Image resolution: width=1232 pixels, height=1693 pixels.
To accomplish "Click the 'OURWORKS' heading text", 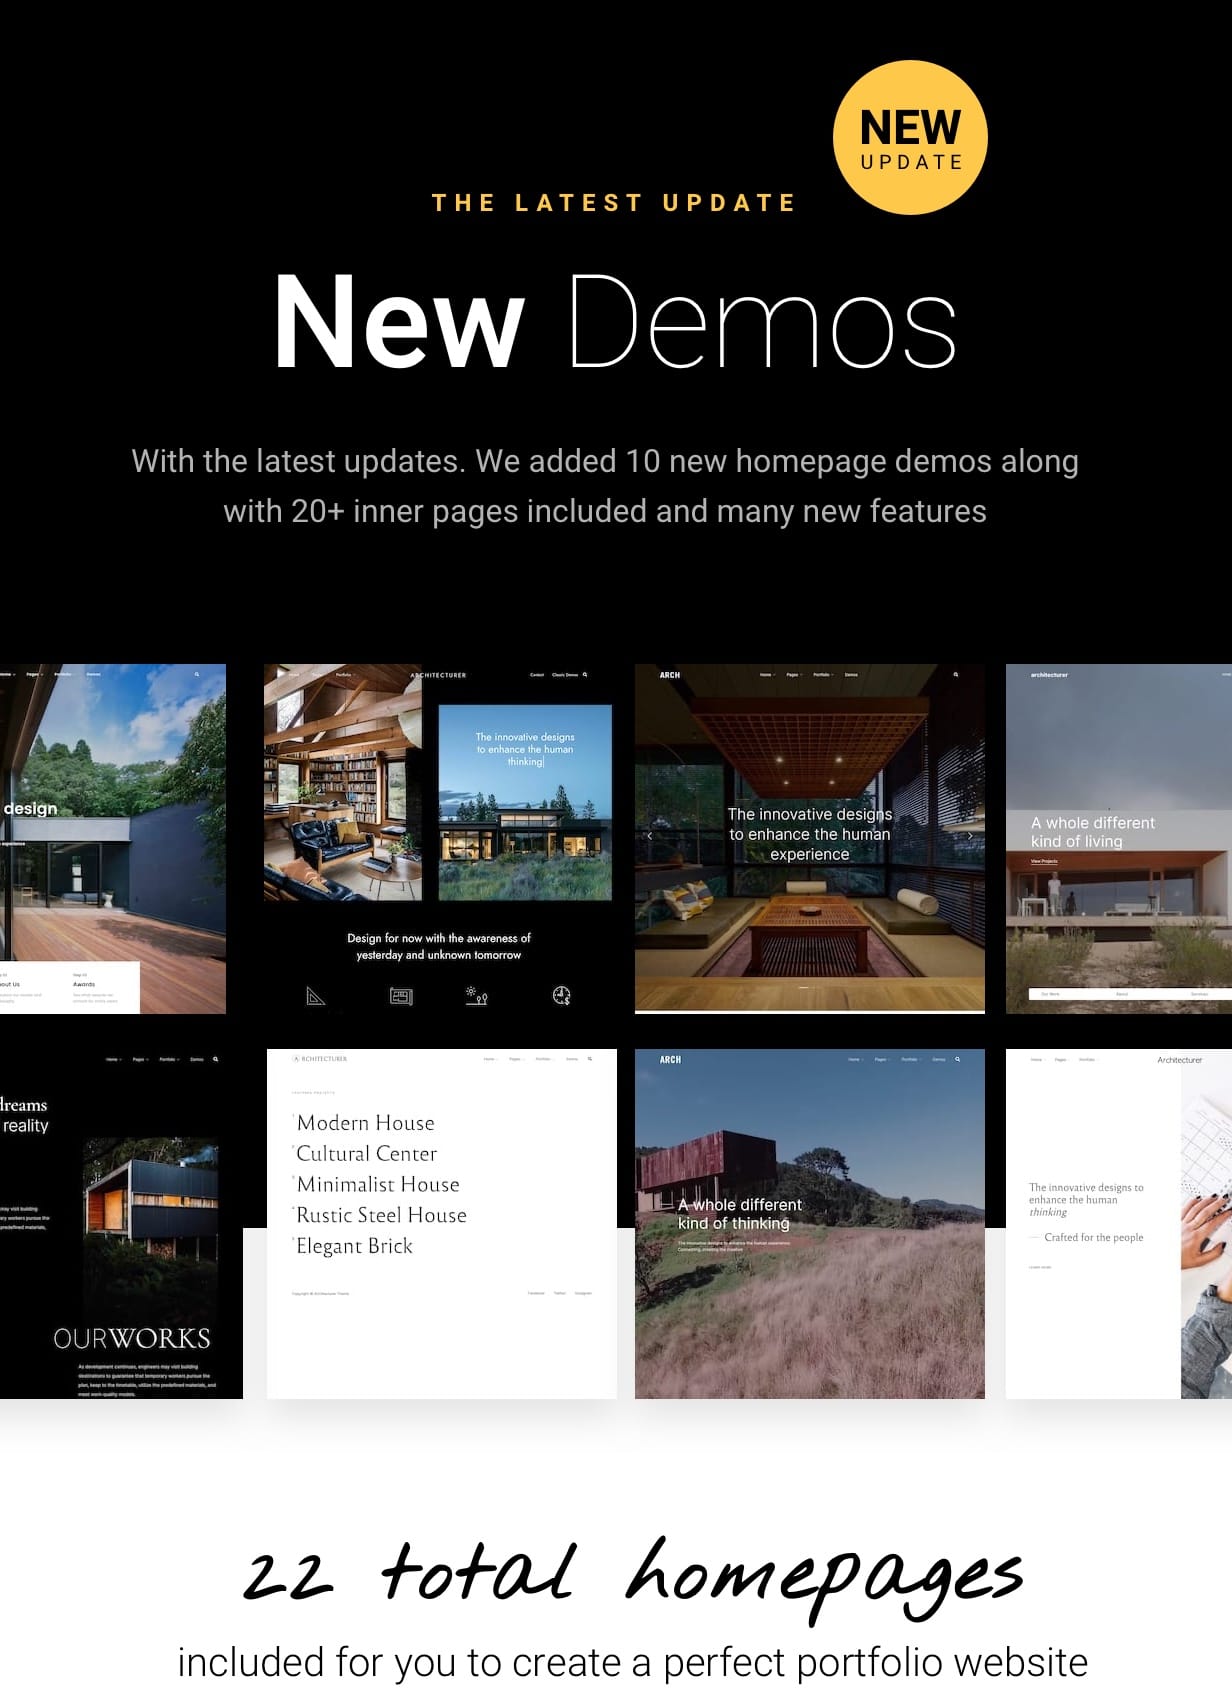I will tap(132, 1339).
